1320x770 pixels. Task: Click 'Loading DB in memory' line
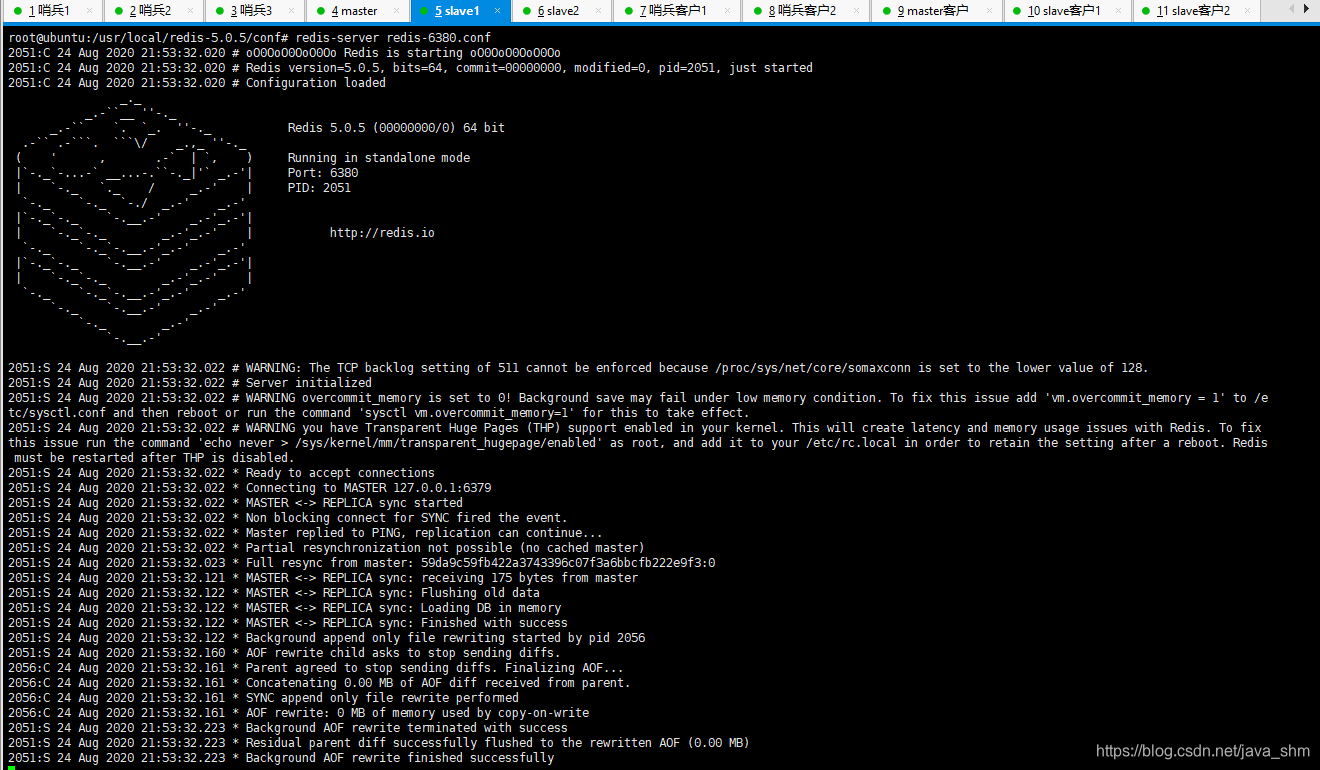[284, 608]
